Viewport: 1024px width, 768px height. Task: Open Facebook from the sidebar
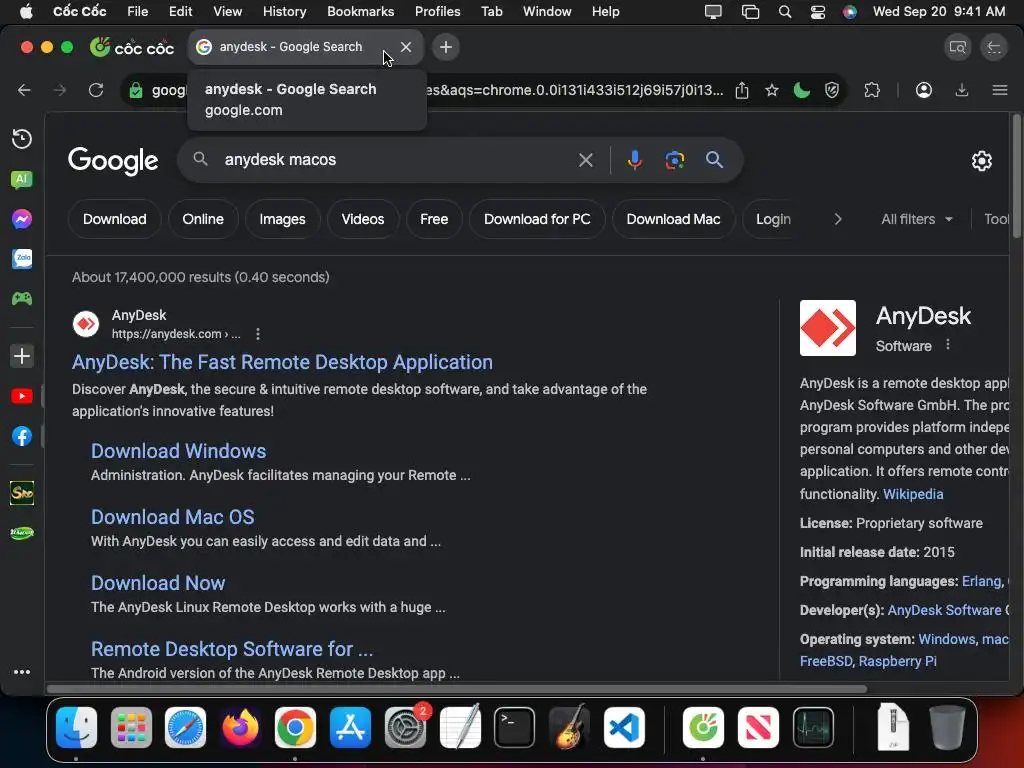click(x=22, y=436)
